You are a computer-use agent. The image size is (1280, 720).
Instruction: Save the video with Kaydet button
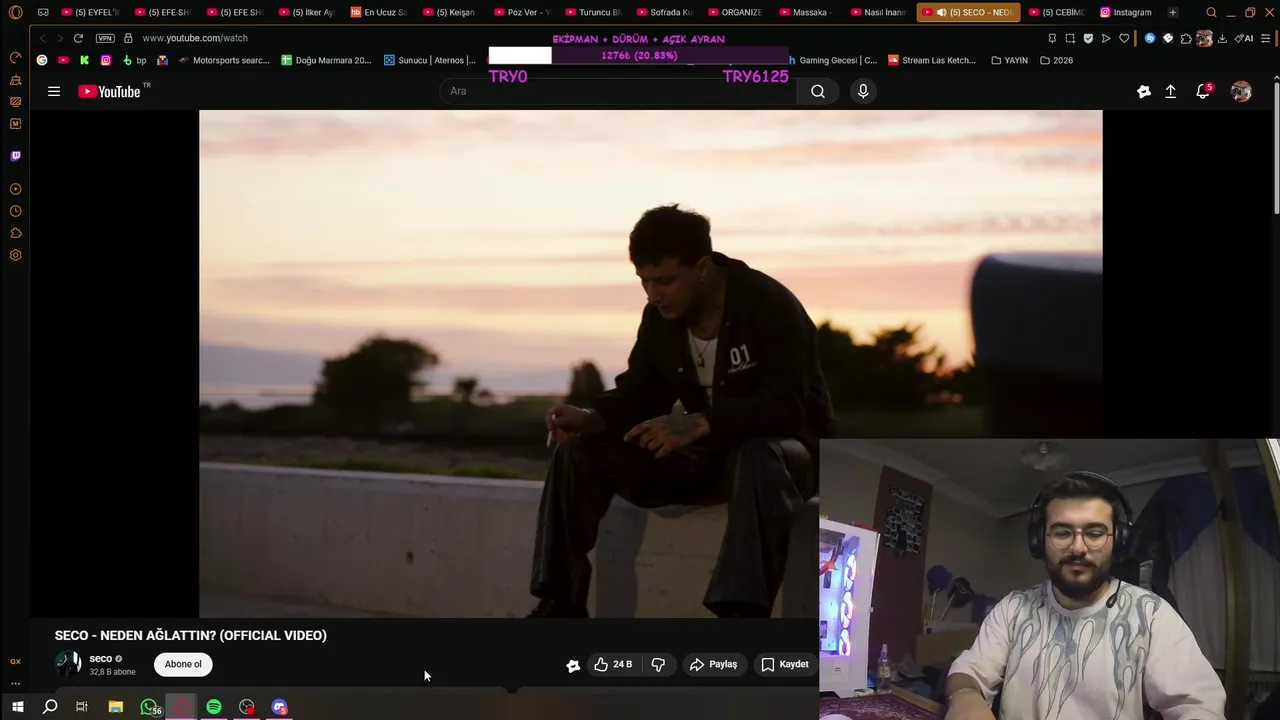coord(785,664)
